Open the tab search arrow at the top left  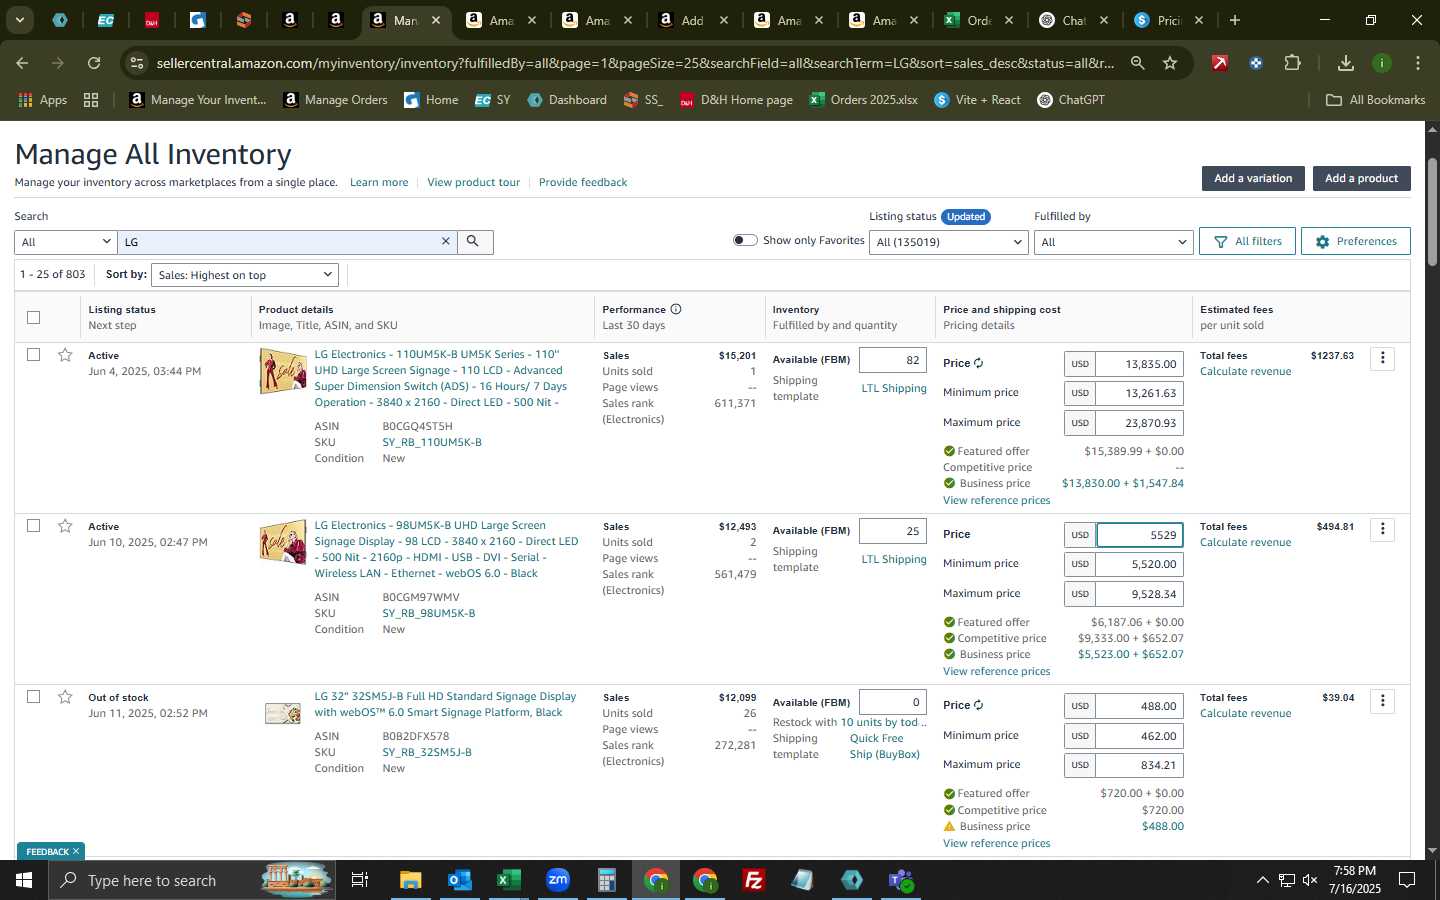19,20
